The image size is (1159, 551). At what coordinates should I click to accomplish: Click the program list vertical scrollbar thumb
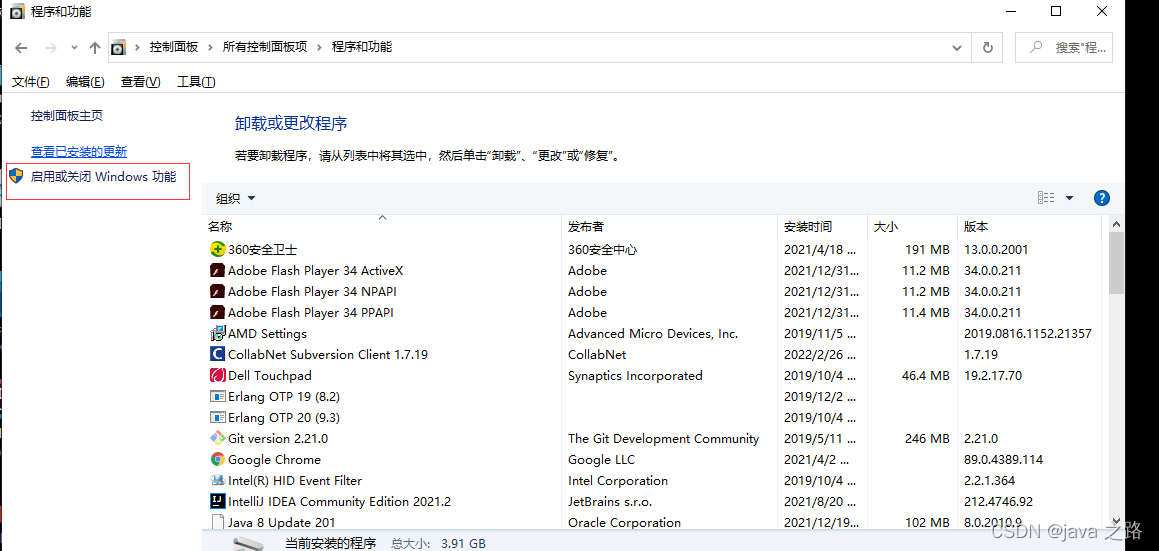[x=1116, y=263]
